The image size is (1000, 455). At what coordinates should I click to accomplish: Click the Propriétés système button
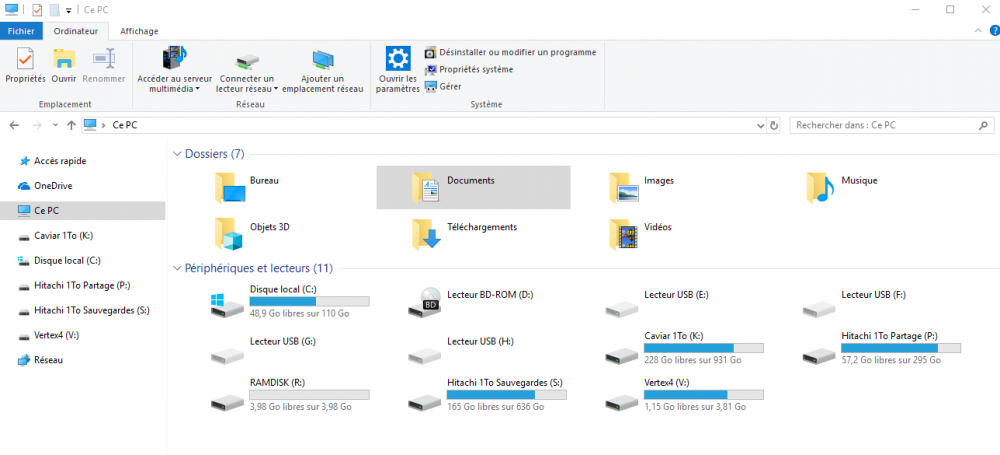click(469, 69)
